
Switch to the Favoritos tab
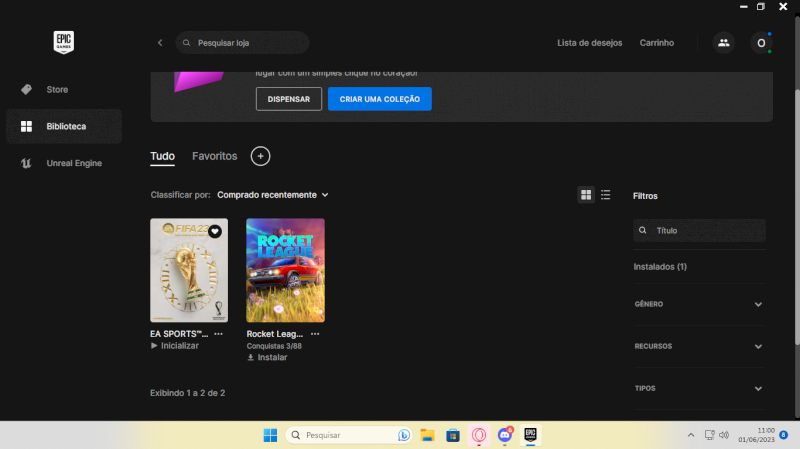coord(214,156)
